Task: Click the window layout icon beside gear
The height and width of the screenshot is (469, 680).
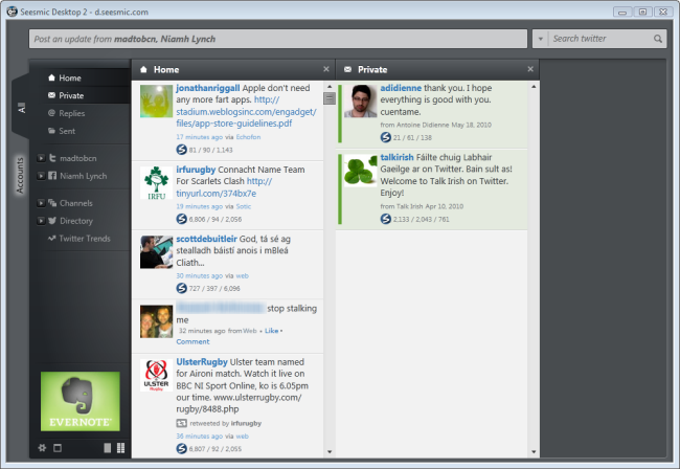Action: point(57,448)
